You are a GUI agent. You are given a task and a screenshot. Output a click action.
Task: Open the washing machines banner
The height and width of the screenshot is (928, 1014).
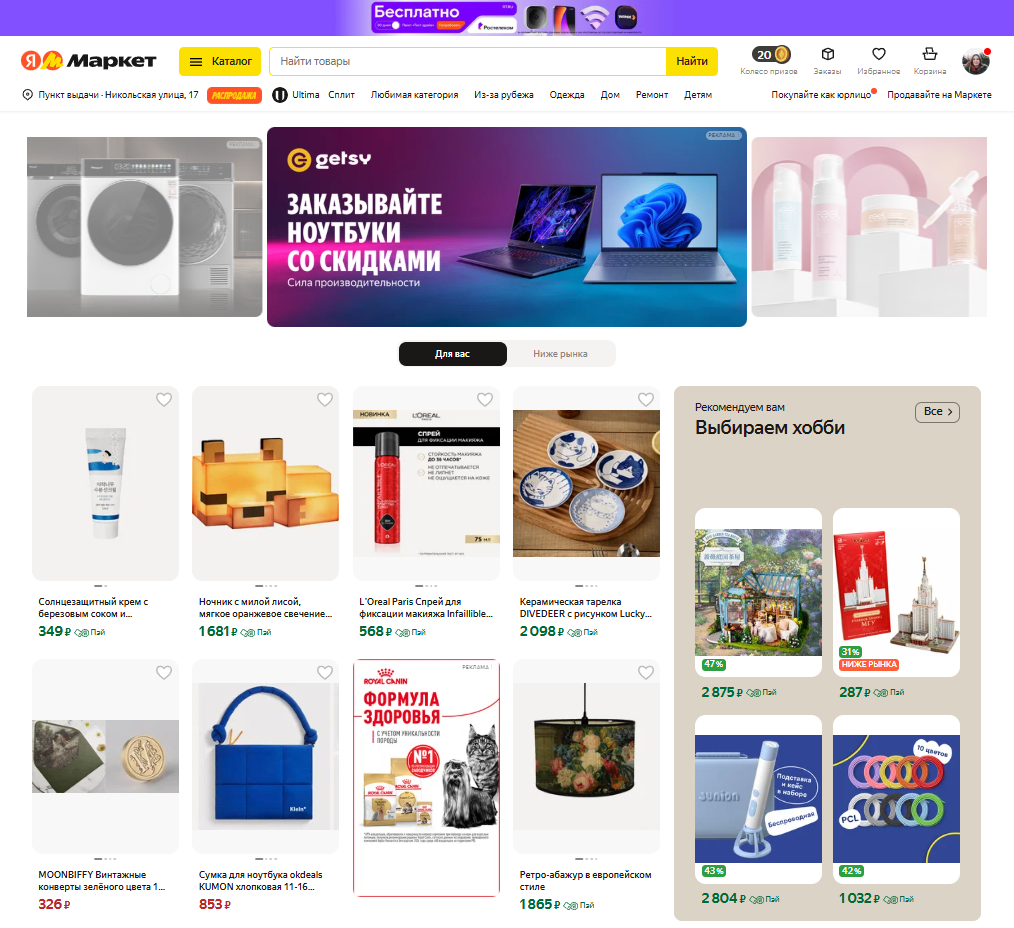(145, 227)
